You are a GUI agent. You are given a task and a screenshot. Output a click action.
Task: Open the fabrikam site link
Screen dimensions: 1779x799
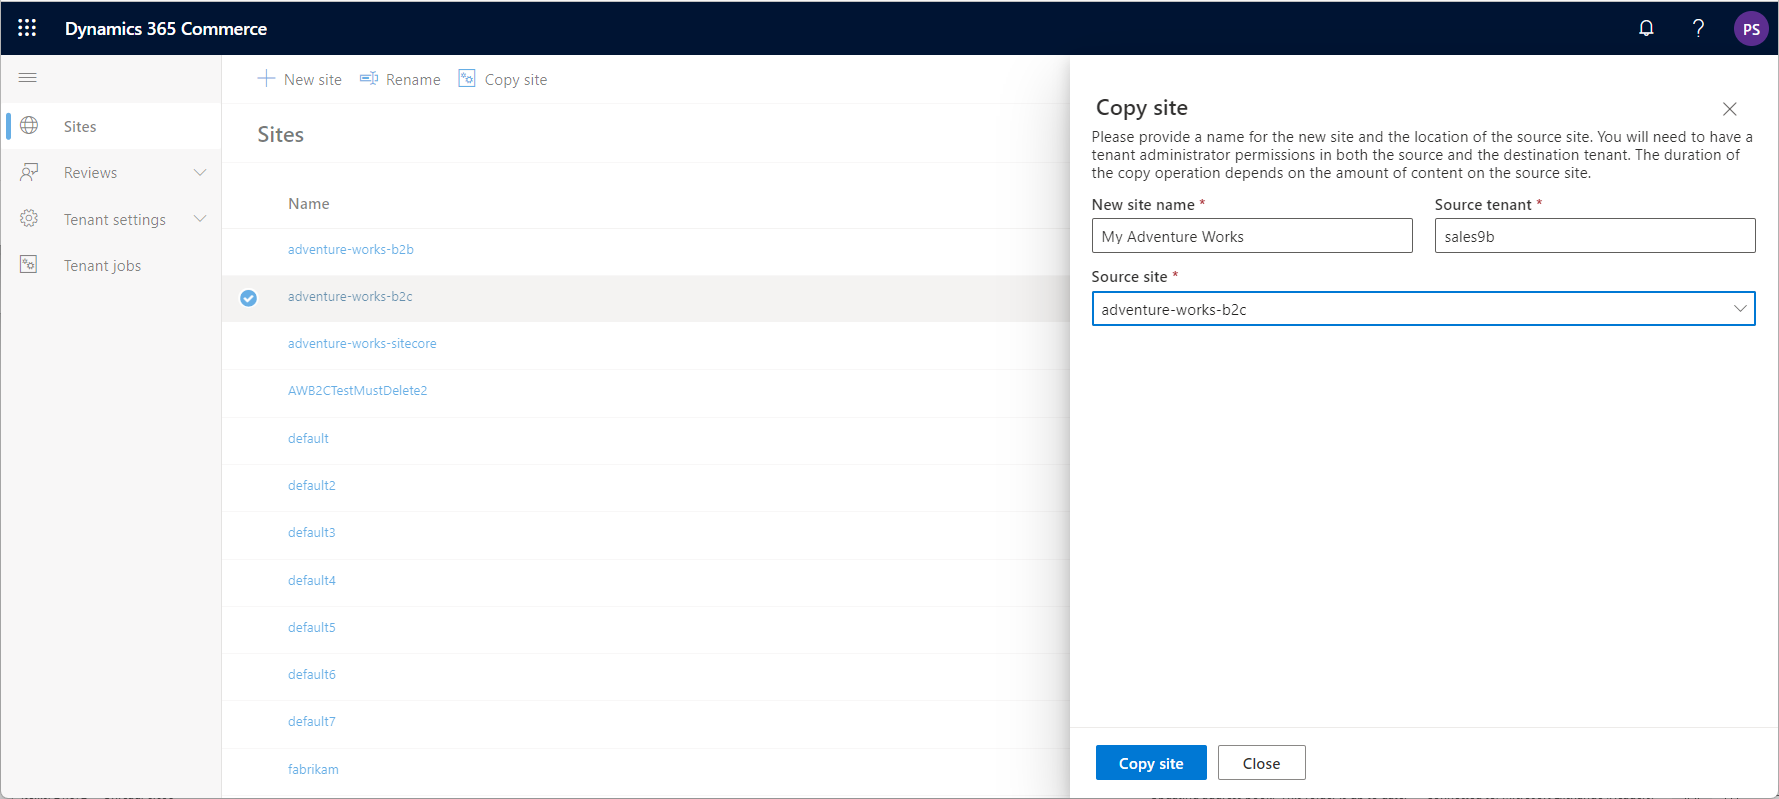pos(313,769)
